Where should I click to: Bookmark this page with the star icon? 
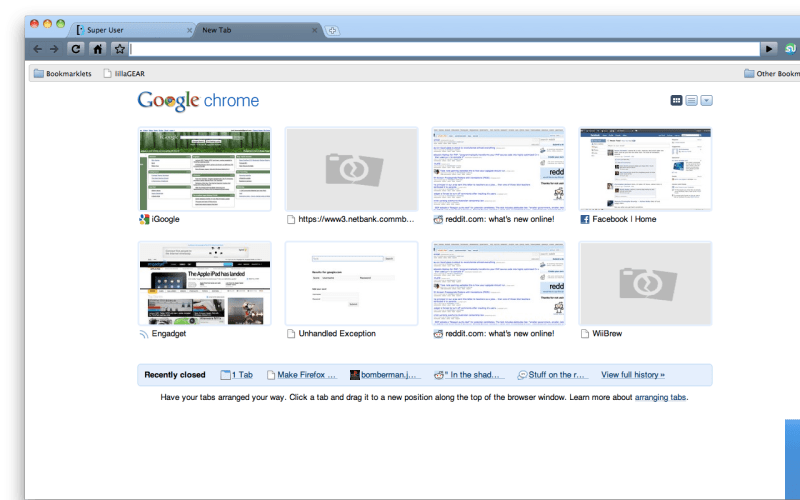click(119, 49)
